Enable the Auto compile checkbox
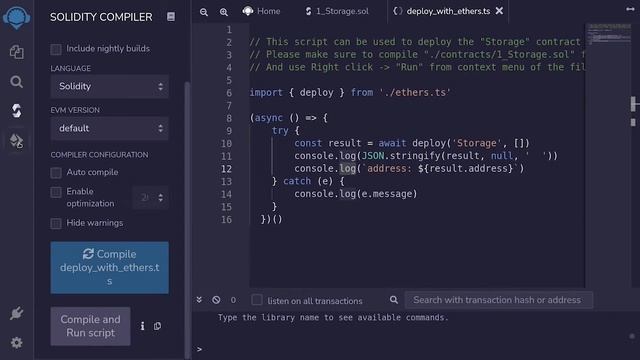 click(56, 173)
